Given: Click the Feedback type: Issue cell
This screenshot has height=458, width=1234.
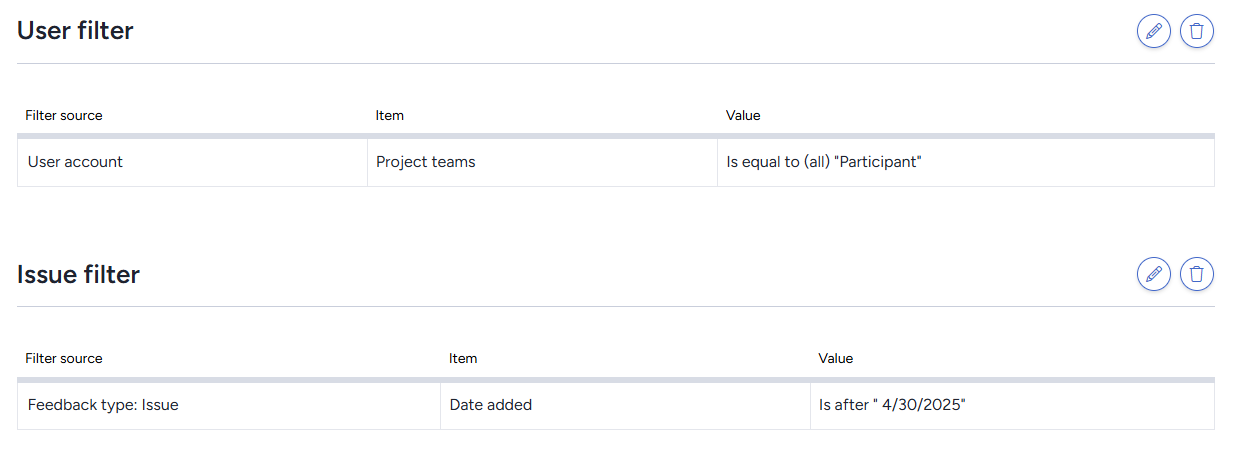Looking at the screenshot, I should (229, 405).
